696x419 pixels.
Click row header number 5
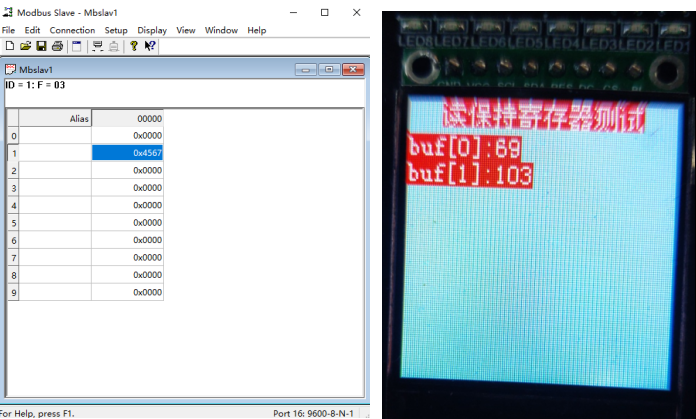13,223
